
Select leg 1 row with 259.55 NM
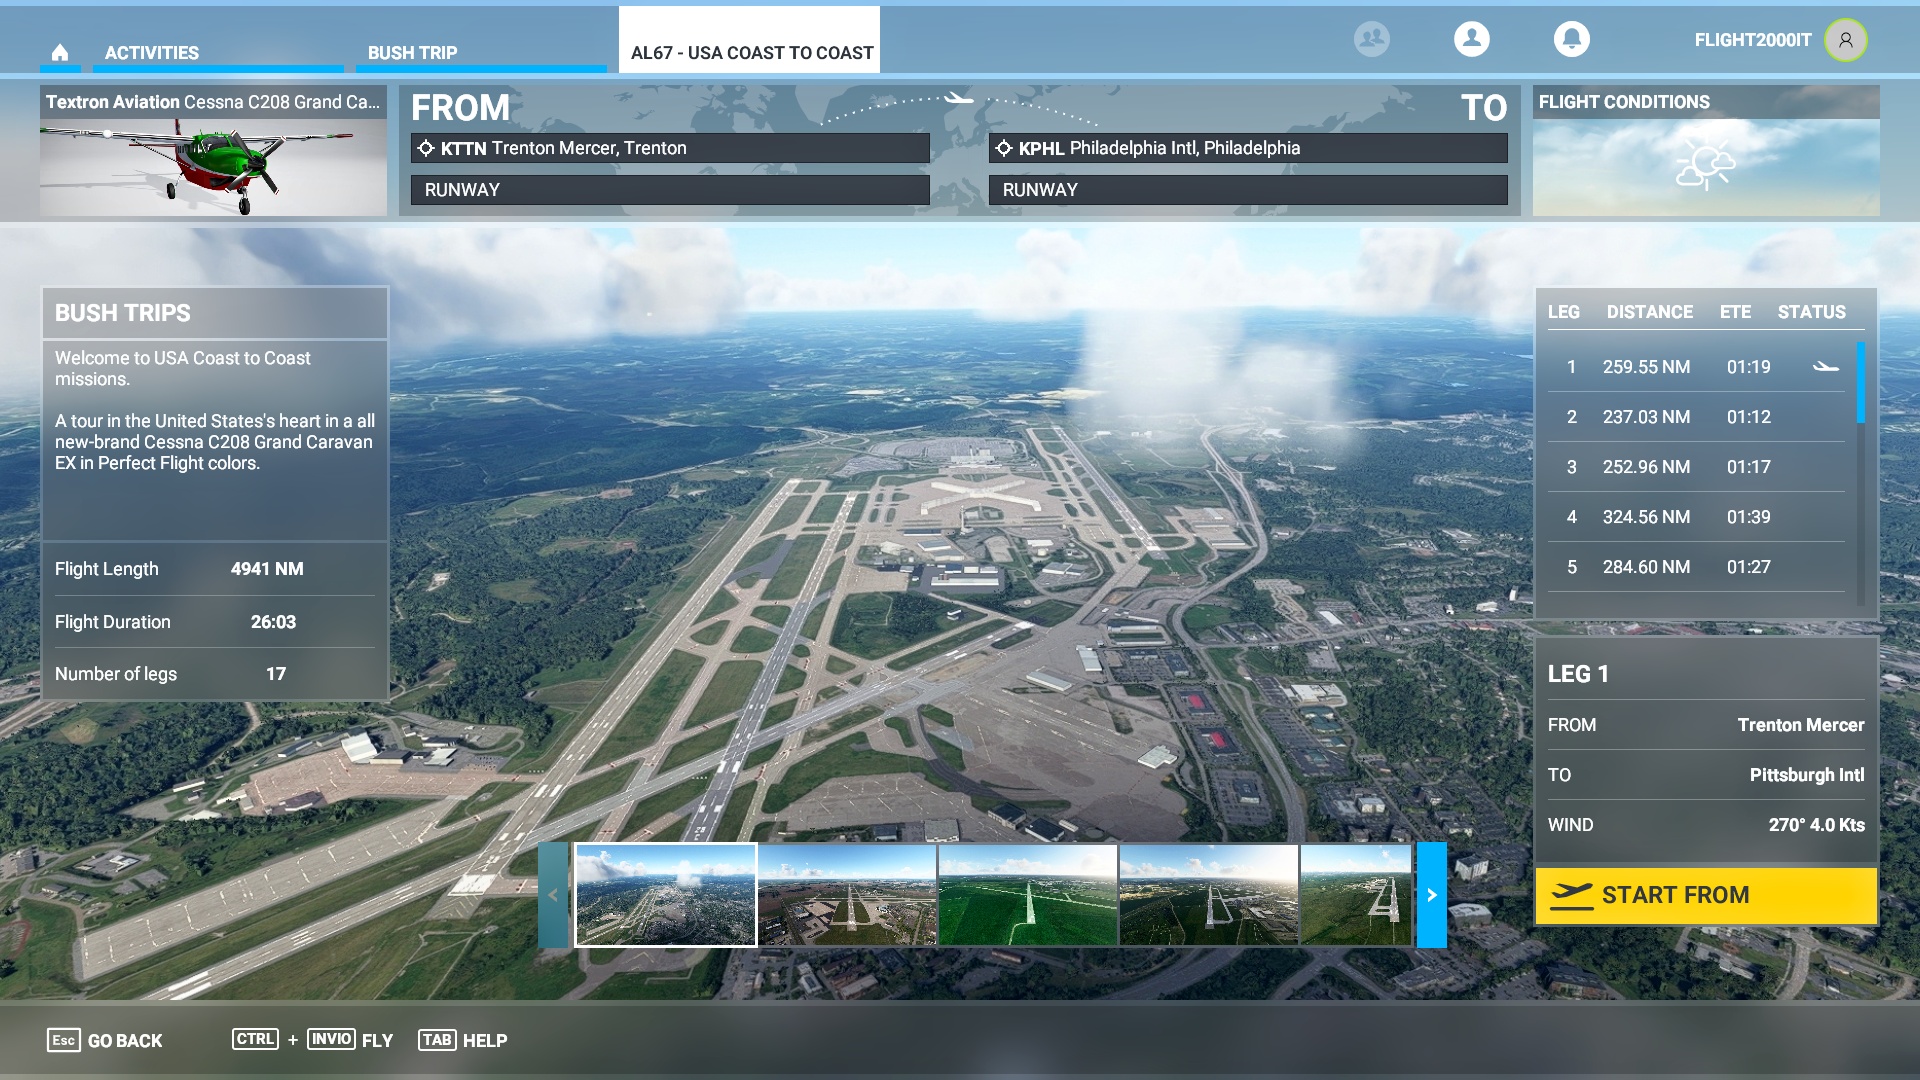coord(1697,367)
